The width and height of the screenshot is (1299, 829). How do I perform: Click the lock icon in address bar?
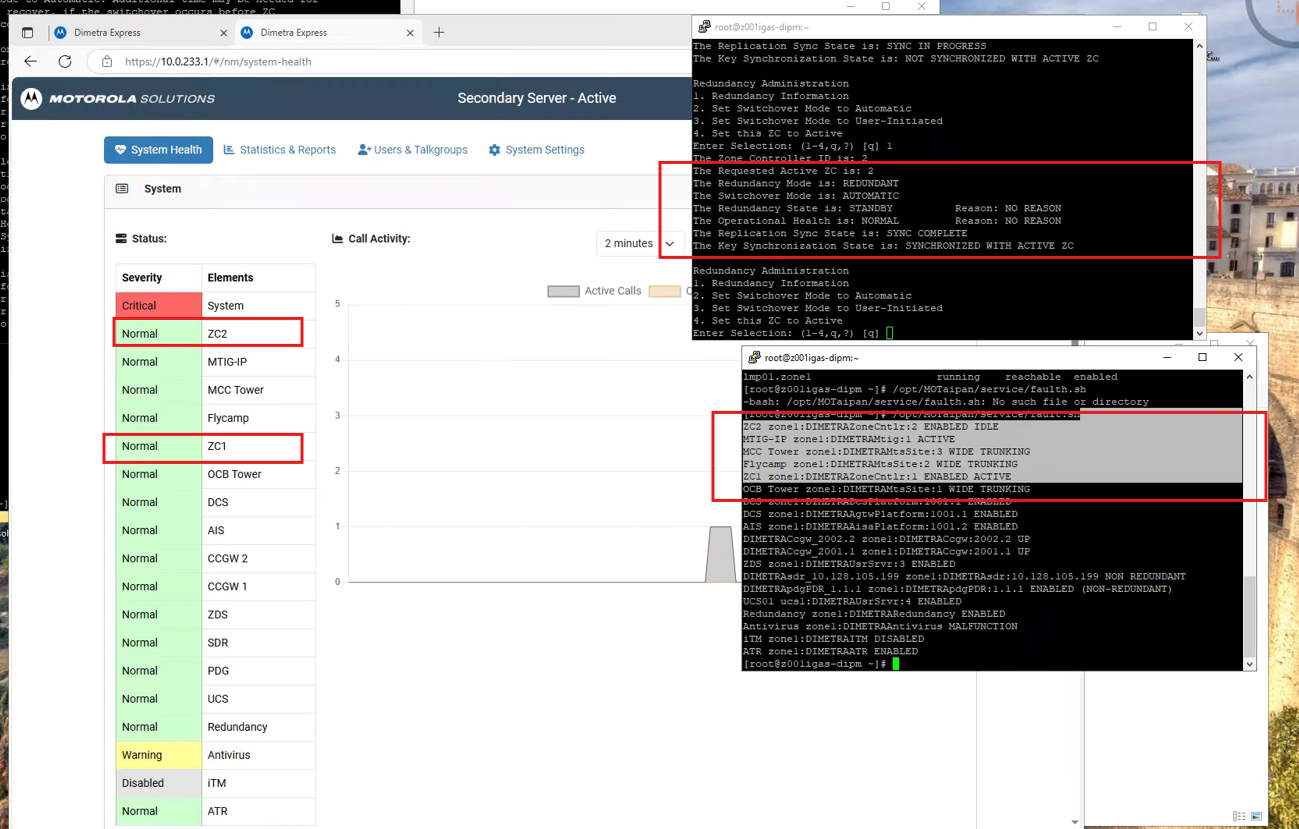pos(107,62)
